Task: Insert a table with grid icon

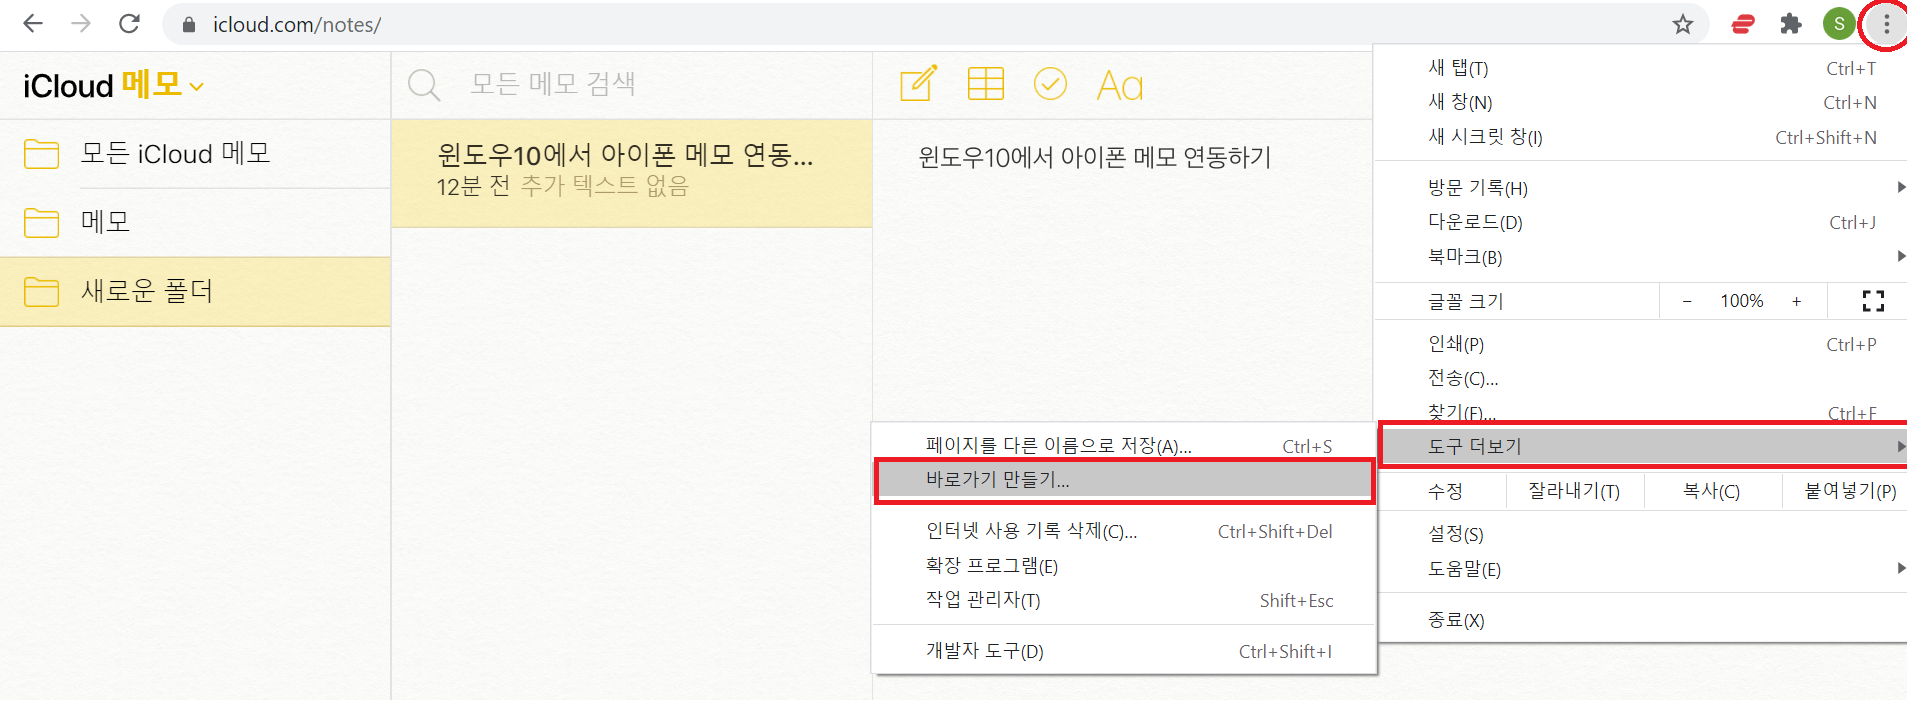Action: click(x=985, y=84)
